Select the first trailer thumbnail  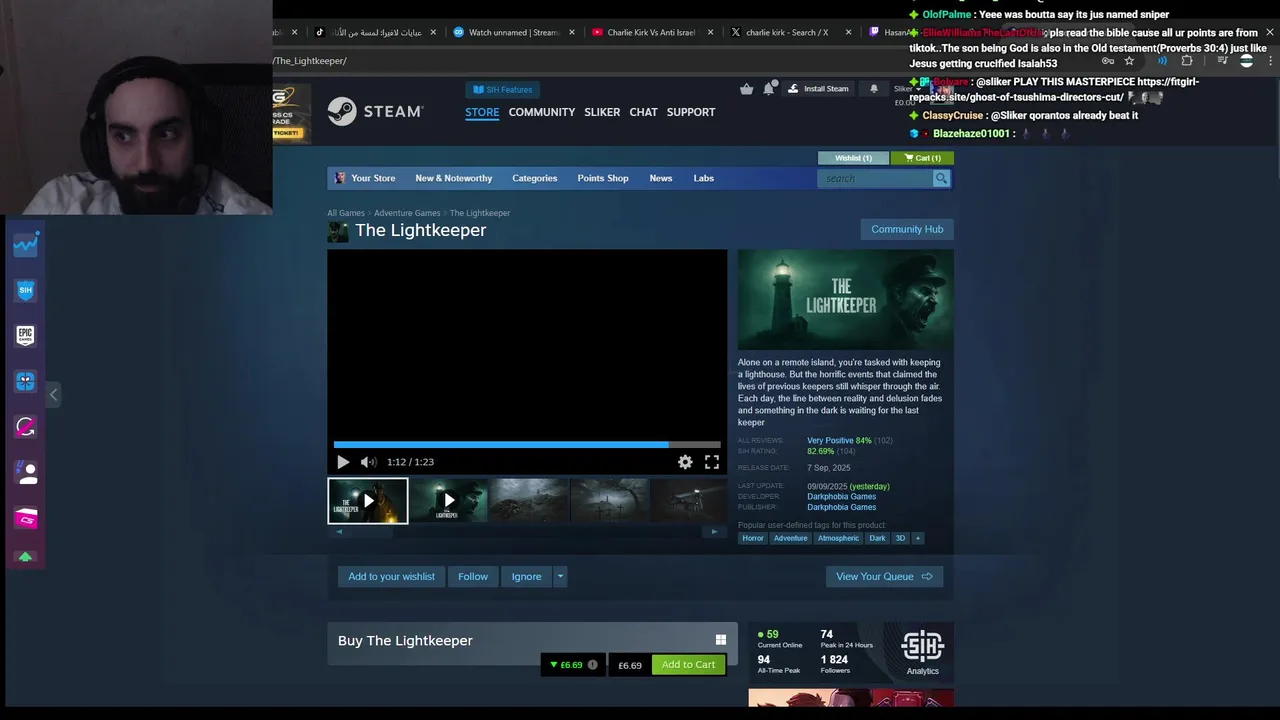(368, 501)
